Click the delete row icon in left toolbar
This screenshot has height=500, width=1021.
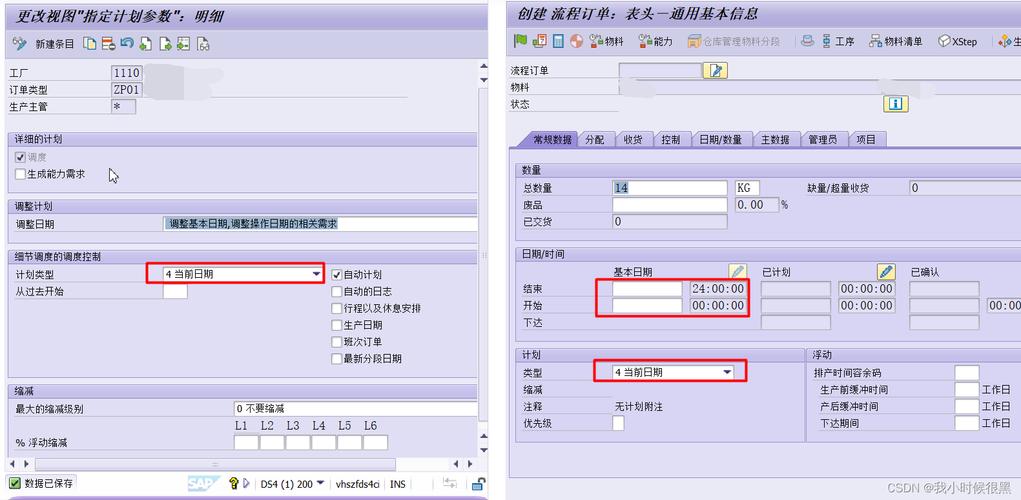108,44
